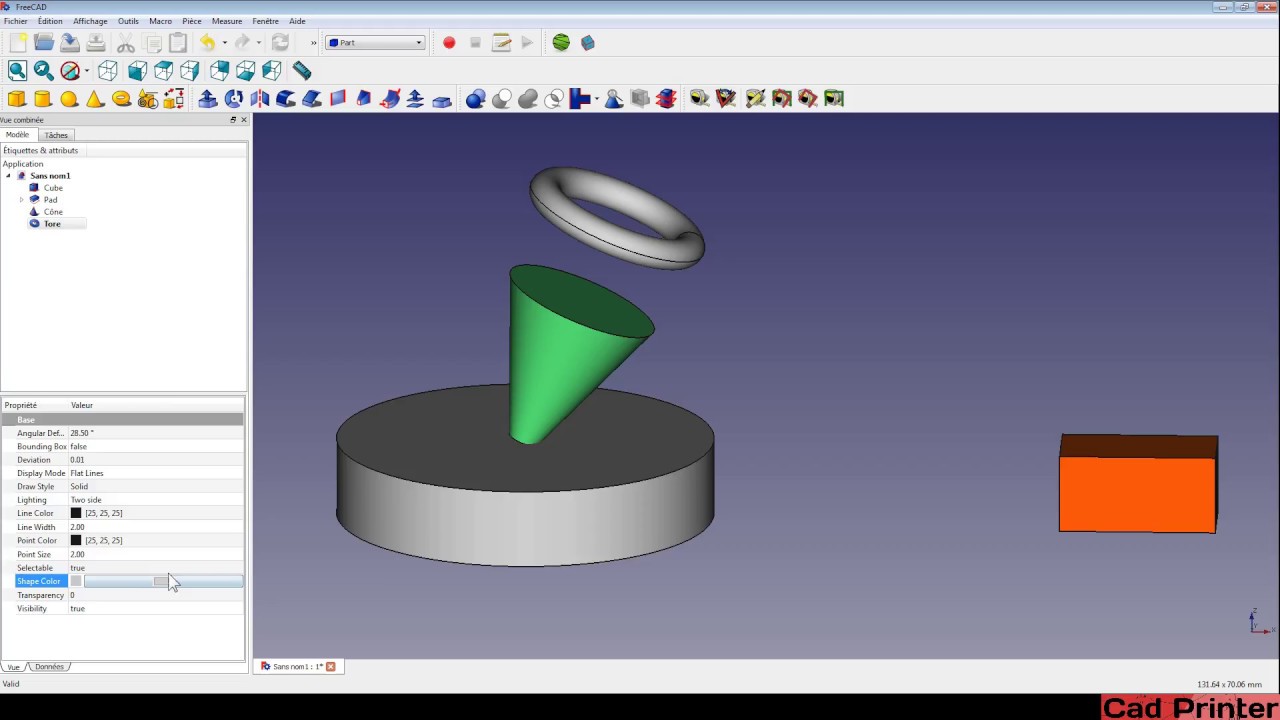Open the Fichier menu
The width and height of the screenshot is (1280, 720).
[16, 21]
